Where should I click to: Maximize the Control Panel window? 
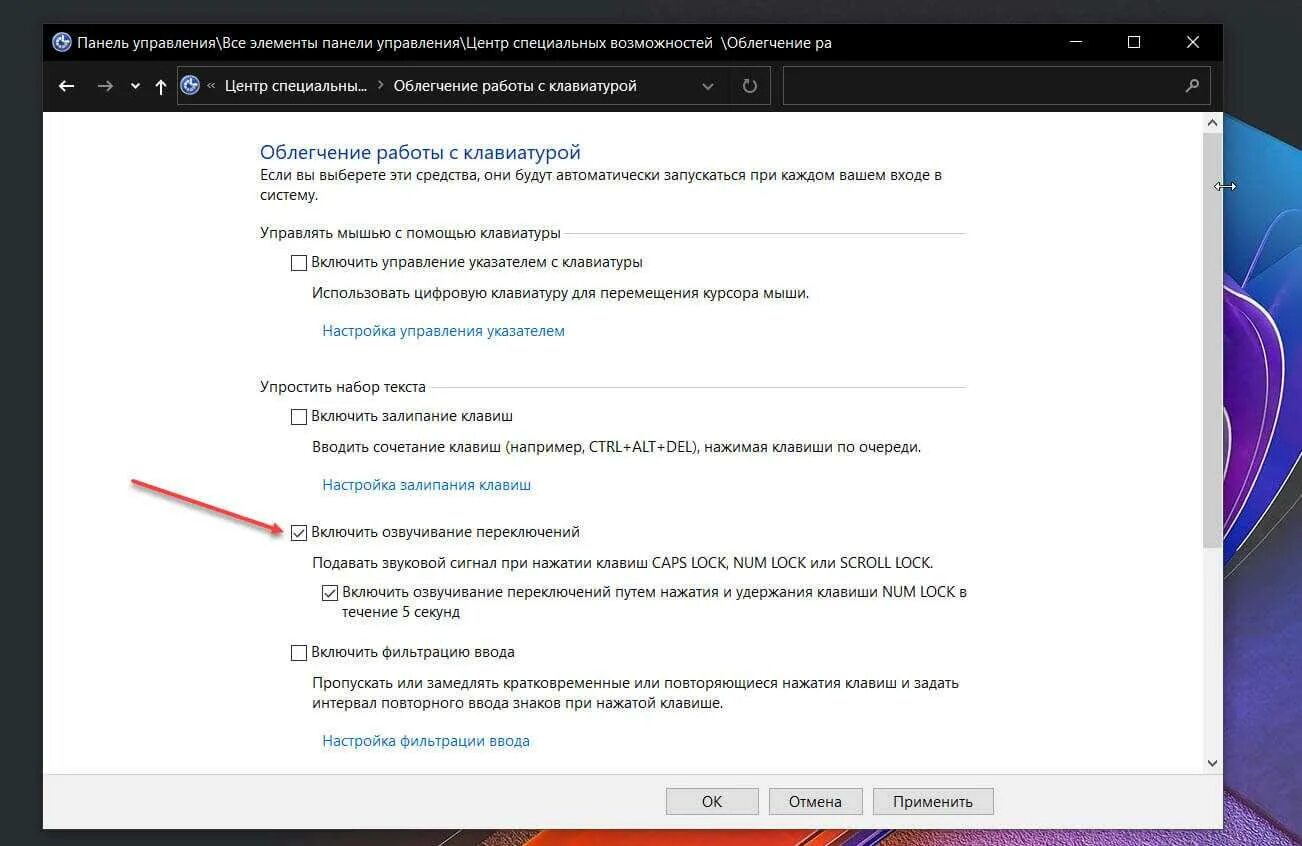(1134, 42)
